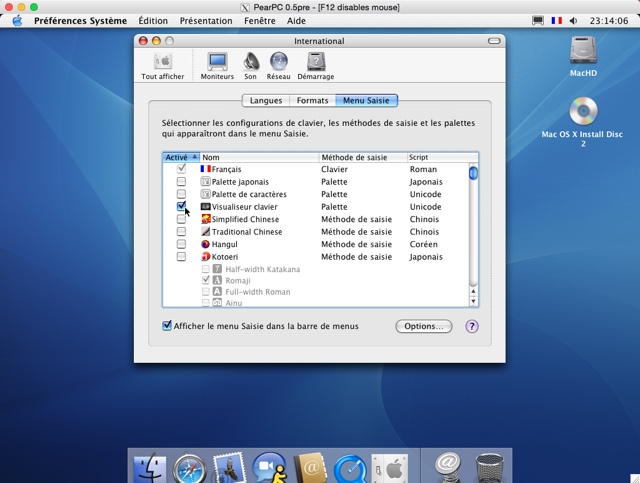Click the purple help question button
Image resolution: width=640 pixels, height=483 pixels.
point(472,326)
